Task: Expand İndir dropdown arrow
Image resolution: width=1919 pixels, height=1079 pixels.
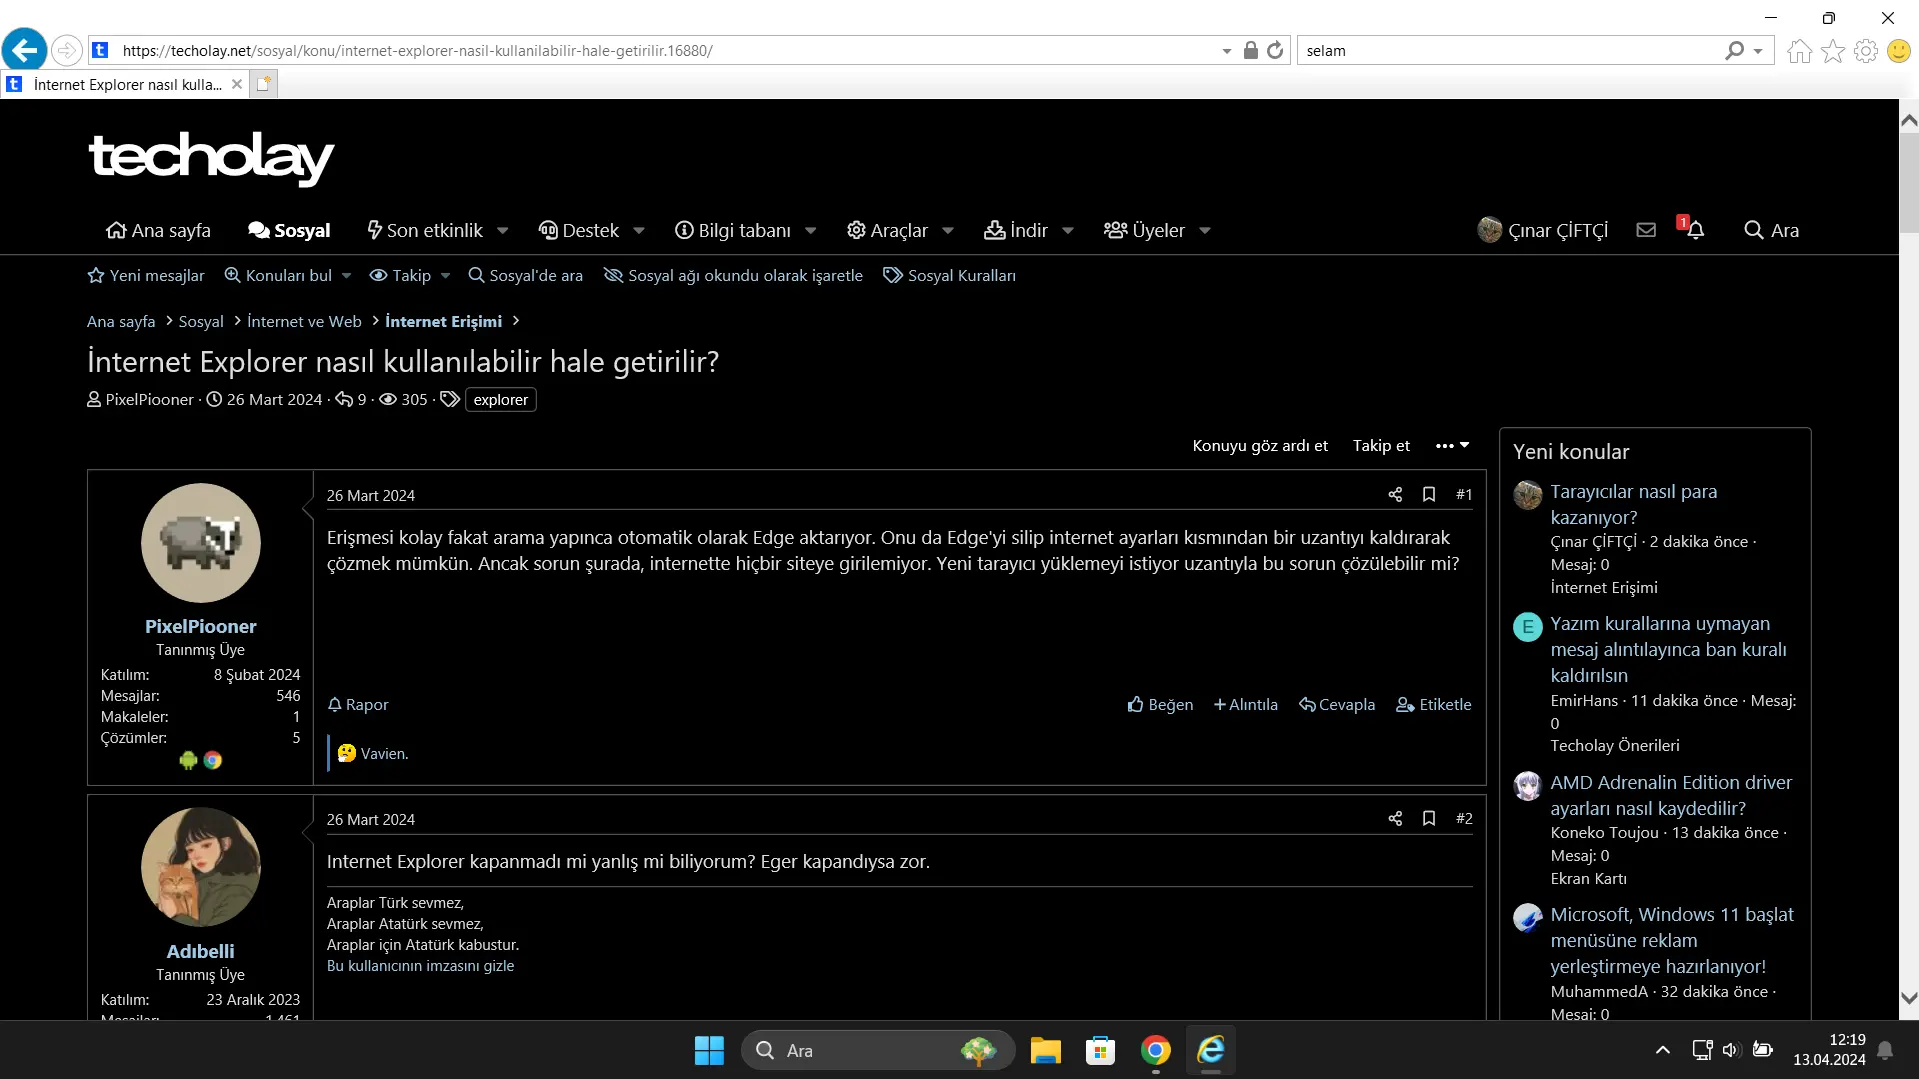Action: (1068, 231)
